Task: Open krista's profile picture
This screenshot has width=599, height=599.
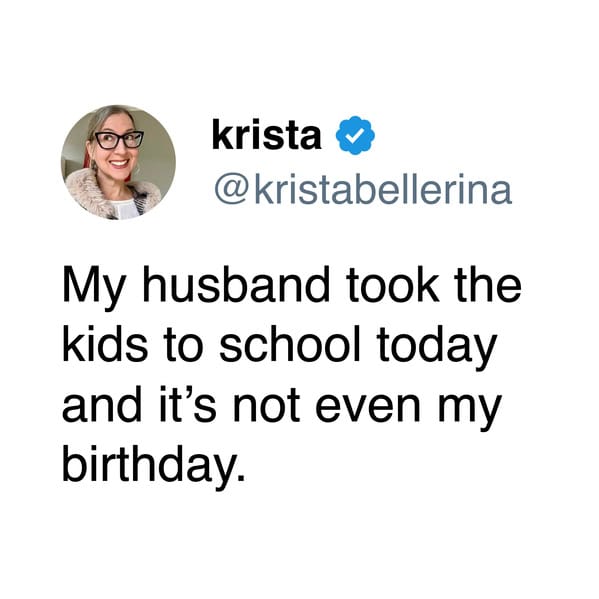Action: [x=118, y=162]
